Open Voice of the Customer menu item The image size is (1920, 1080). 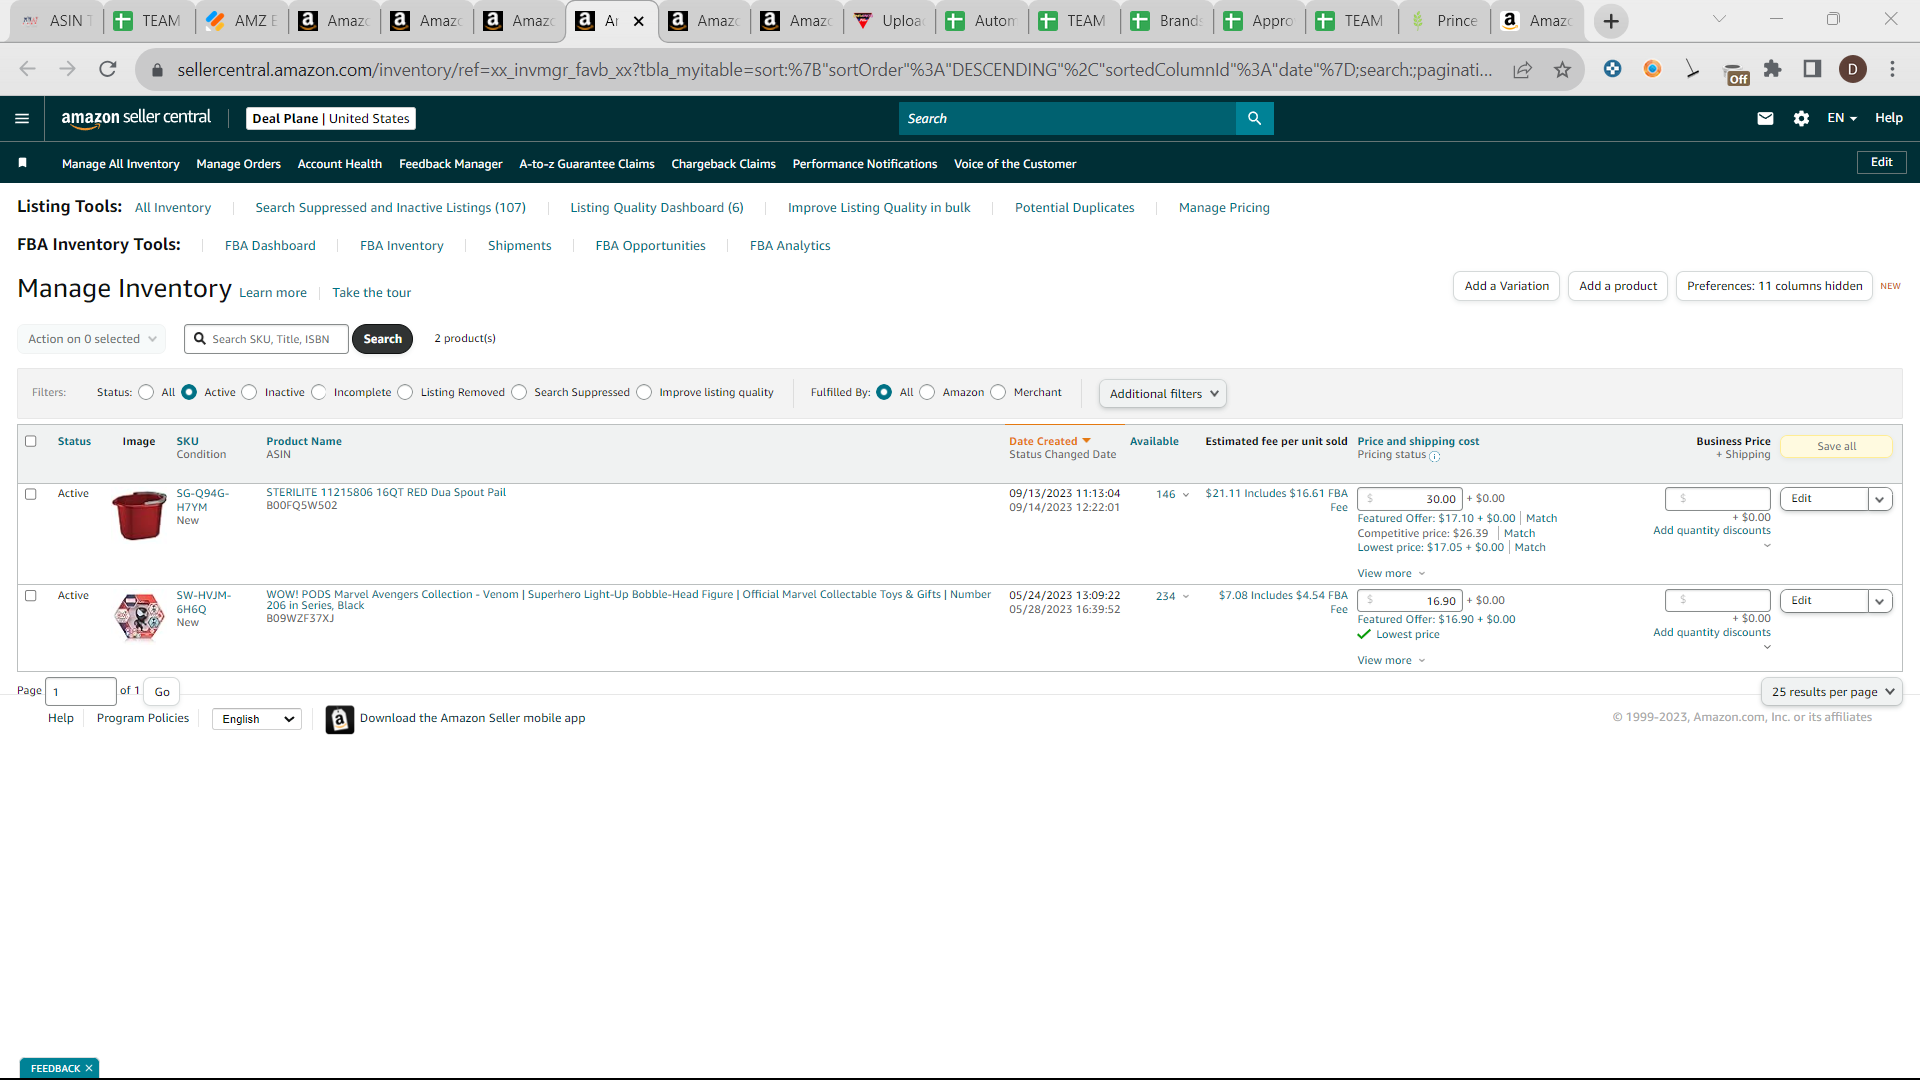(1015, 164)
